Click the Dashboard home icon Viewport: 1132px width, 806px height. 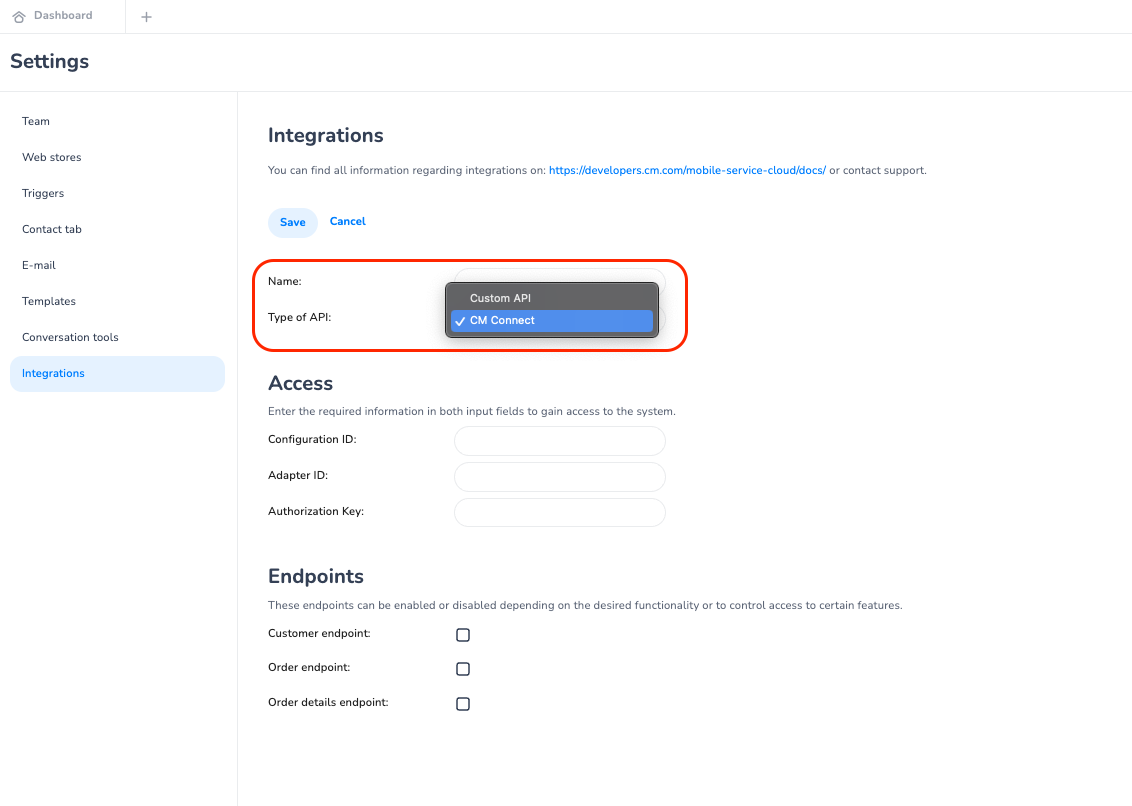[x=19, y=17]
